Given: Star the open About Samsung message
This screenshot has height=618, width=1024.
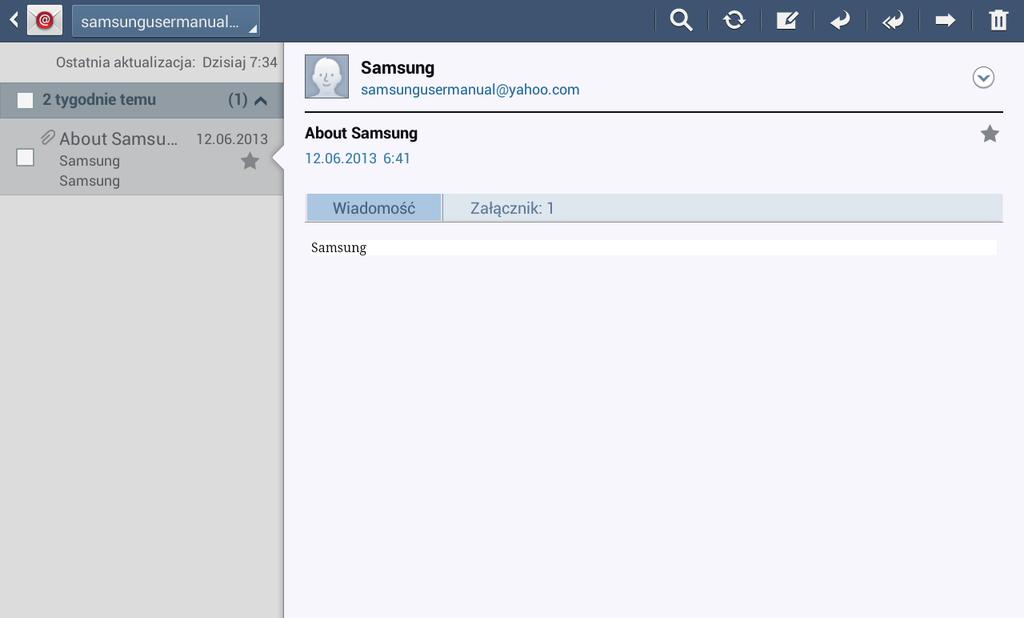Looking at the screenshot, I should pos(990,133).
